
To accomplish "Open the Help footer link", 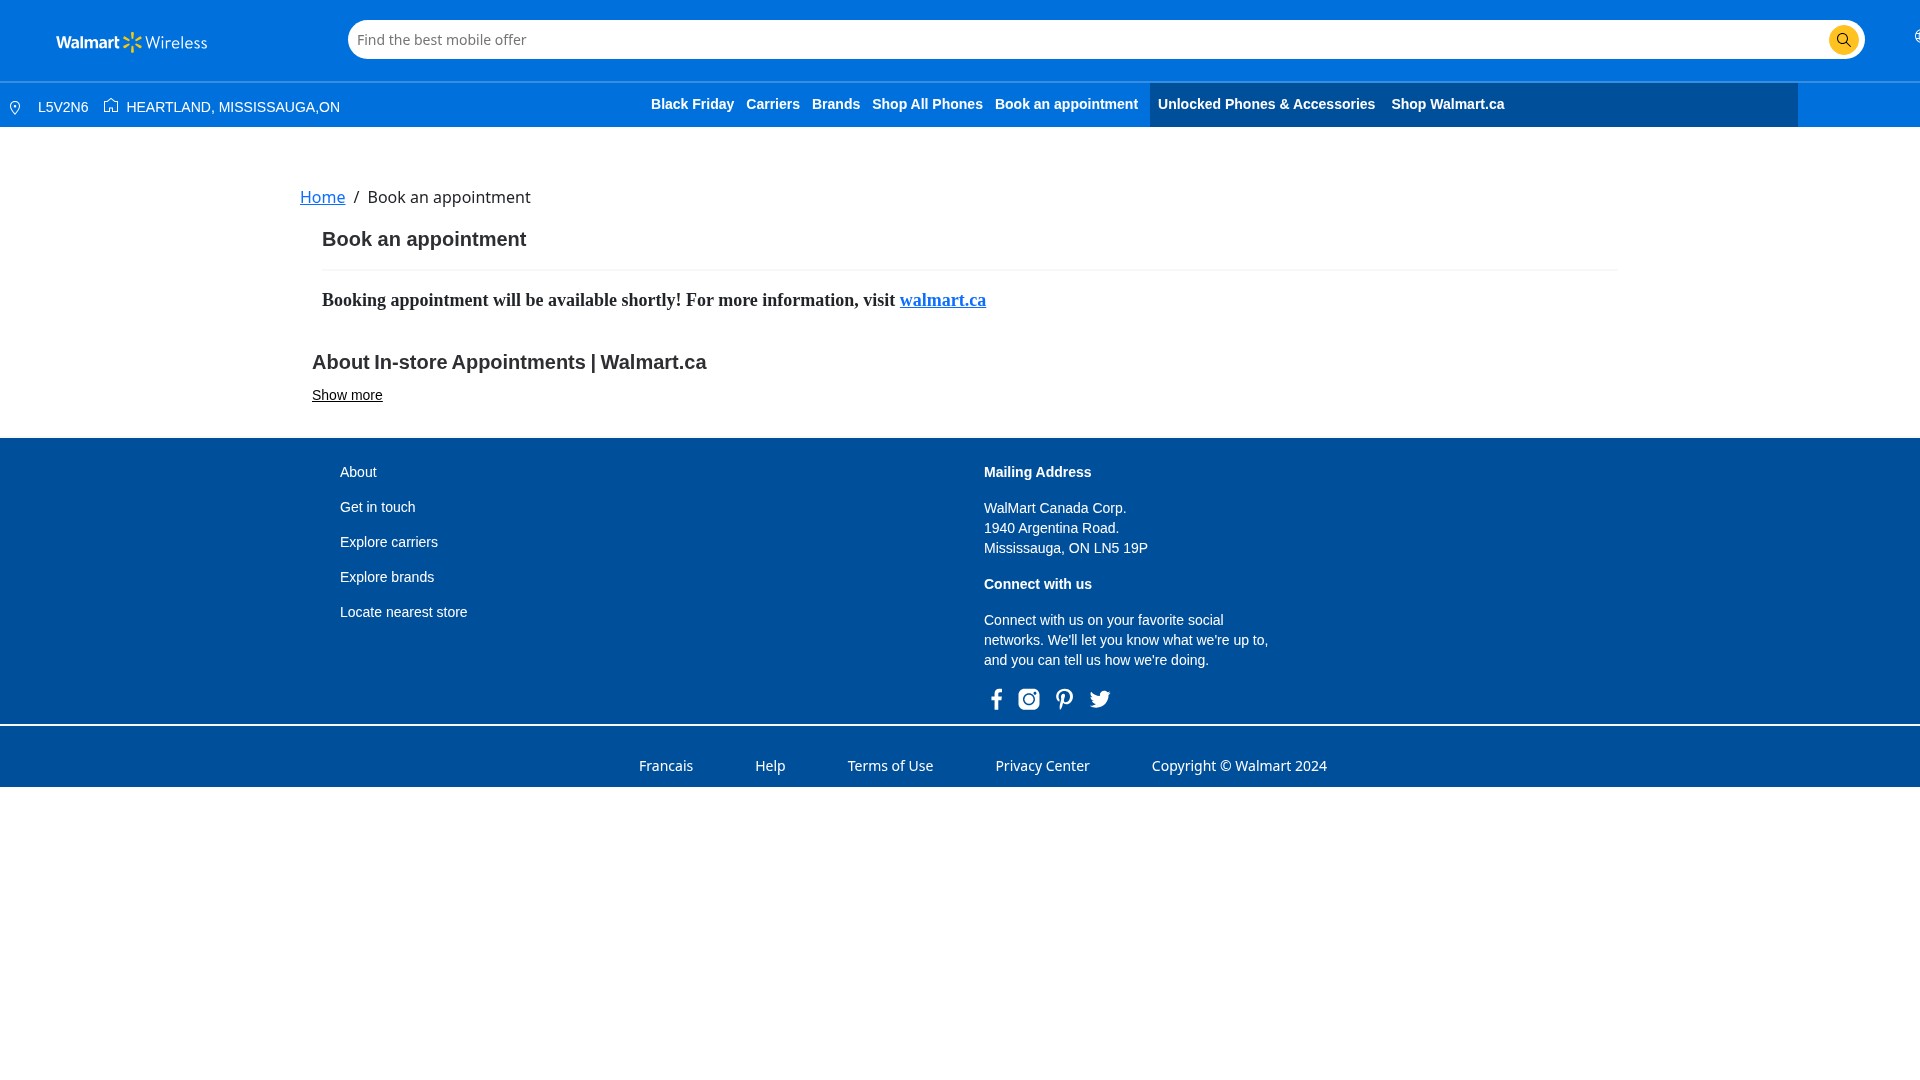I will (x=770, y=766).
